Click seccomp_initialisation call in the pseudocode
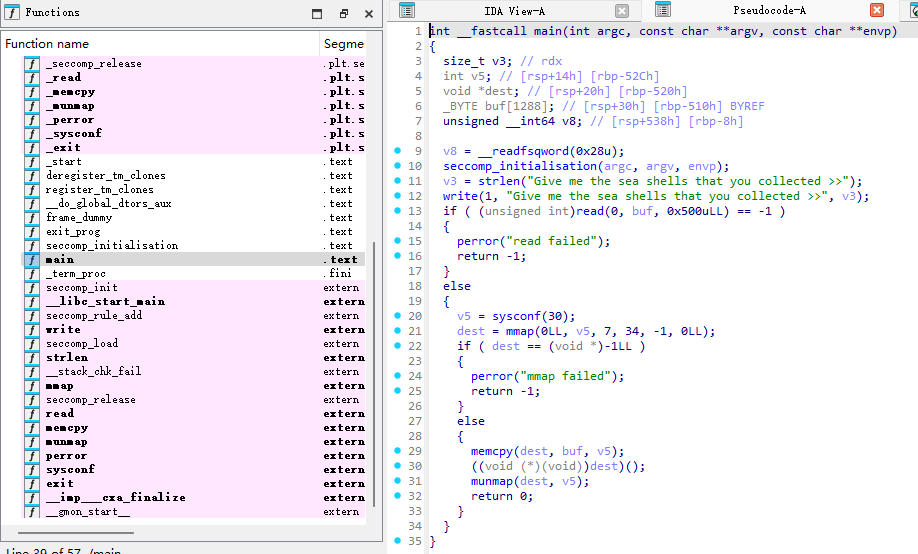The height and width of the screenshot is (554, 918). click(520, 166)
